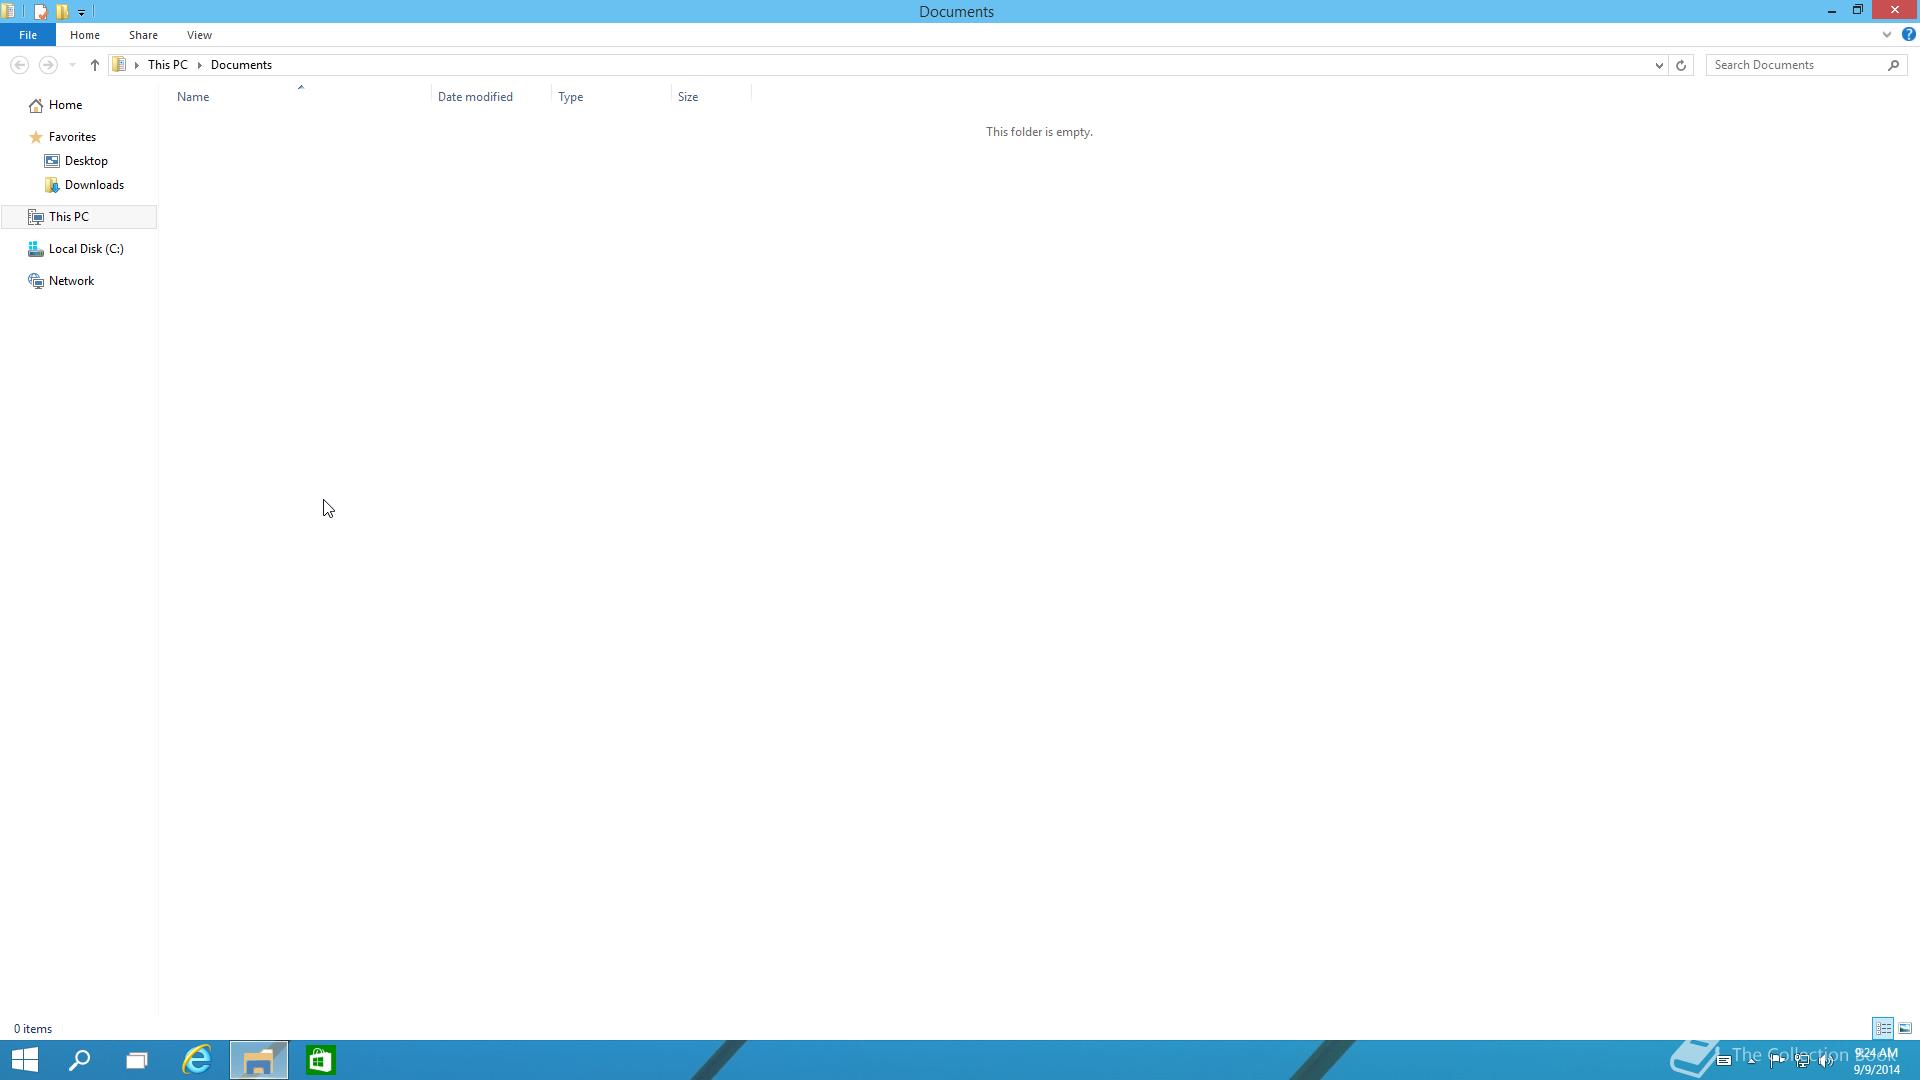Switch to large thumbnails view in status bar
The image size is (1920, 1080).
[x=1905, y=1029]
